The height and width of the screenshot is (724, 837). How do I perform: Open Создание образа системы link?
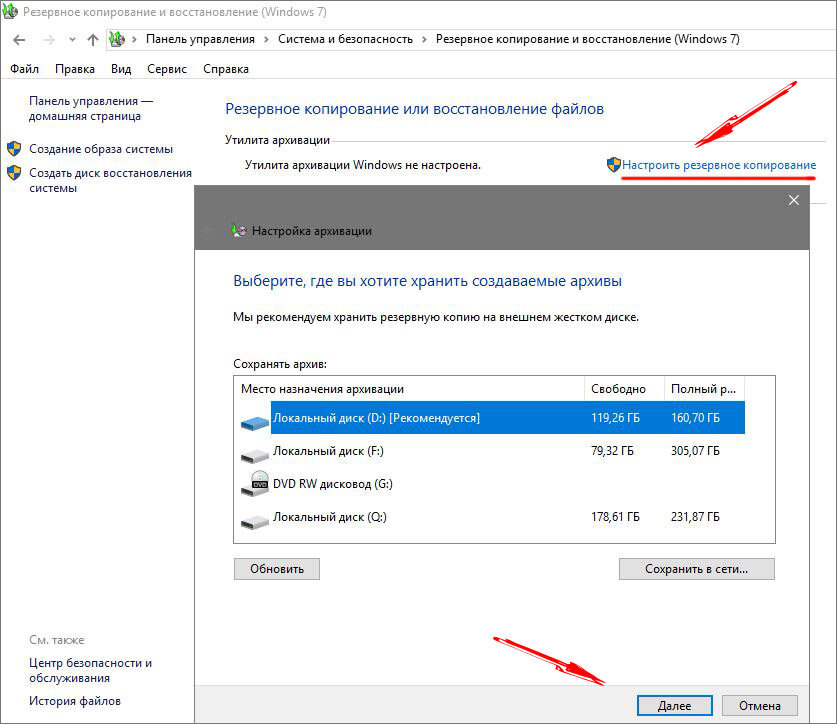[101, 149]
